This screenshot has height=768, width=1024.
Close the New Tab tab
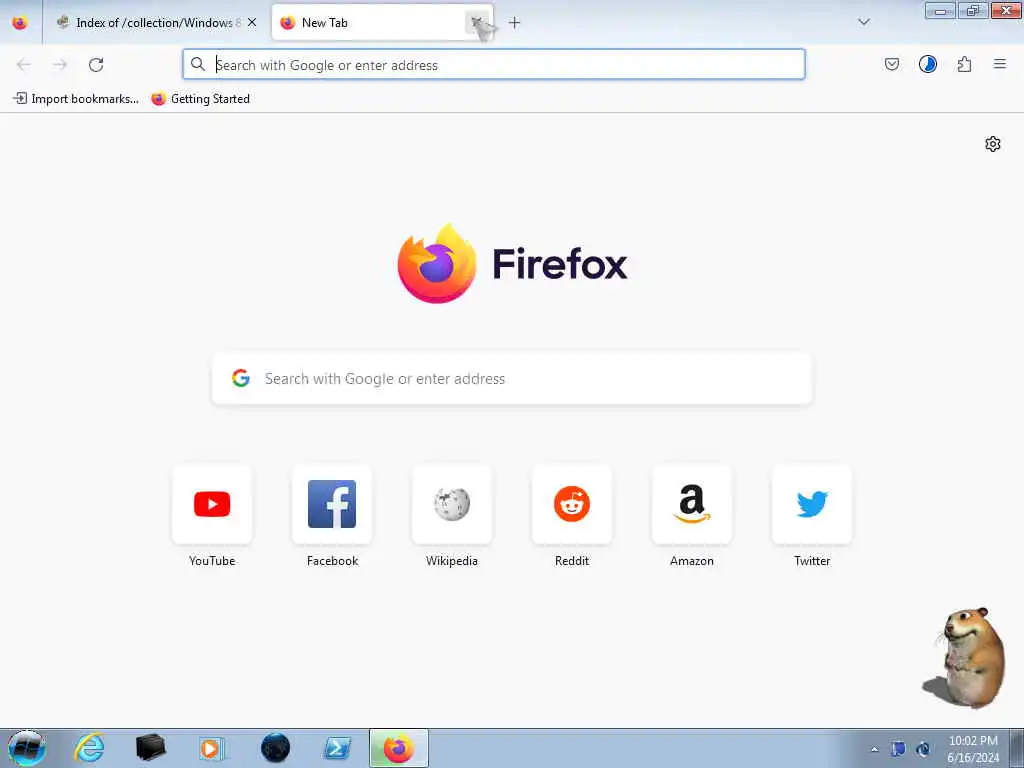(x=477, y=23)
